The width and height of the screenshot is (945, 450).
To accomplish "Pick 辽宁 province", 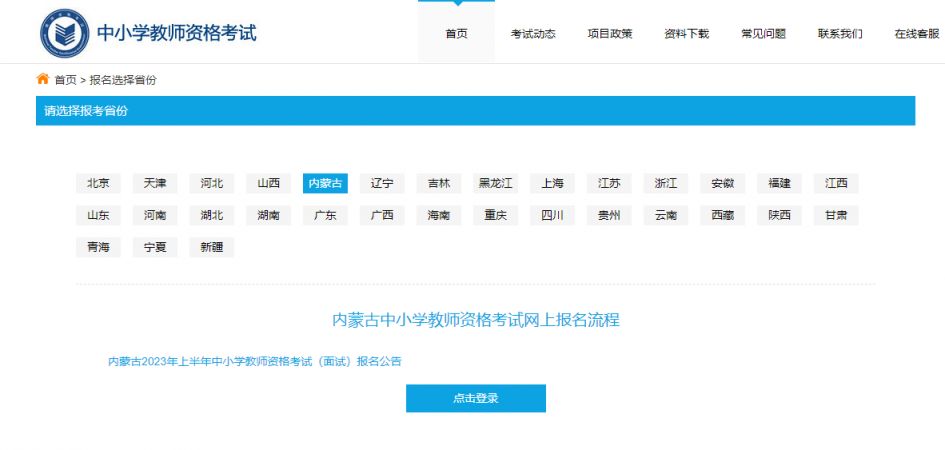I will 382,183.
